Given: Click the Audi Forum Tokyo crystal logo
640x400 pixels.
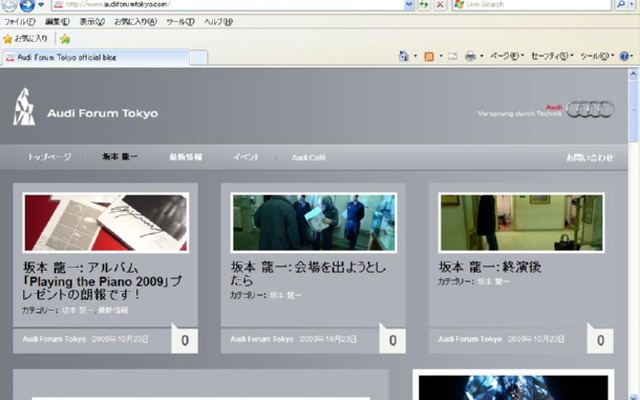Looking at the screenshot, I should [x=24, y=107].
